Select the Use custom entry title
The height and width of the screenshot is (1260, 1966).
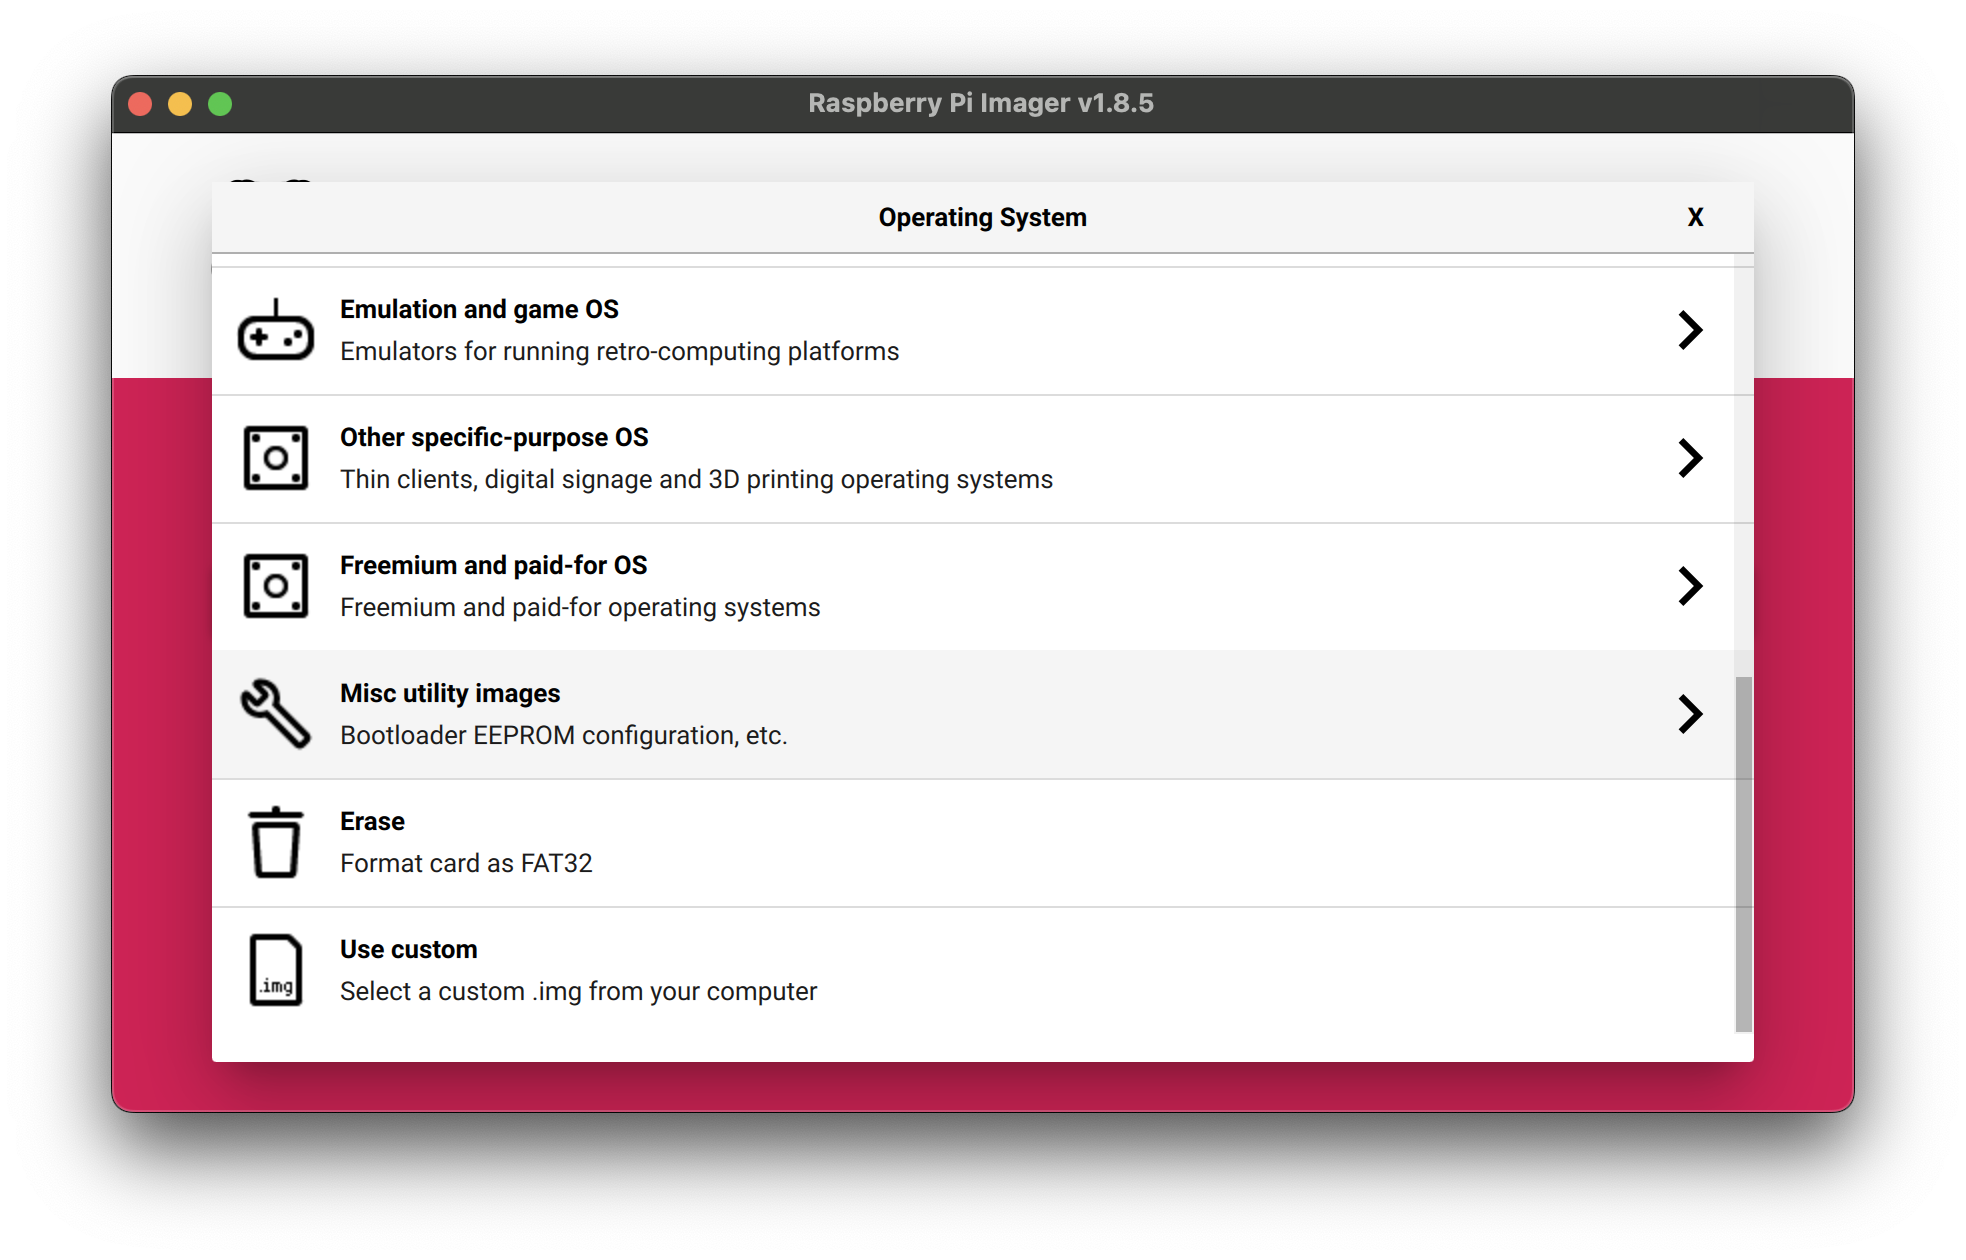coord(408,949)
